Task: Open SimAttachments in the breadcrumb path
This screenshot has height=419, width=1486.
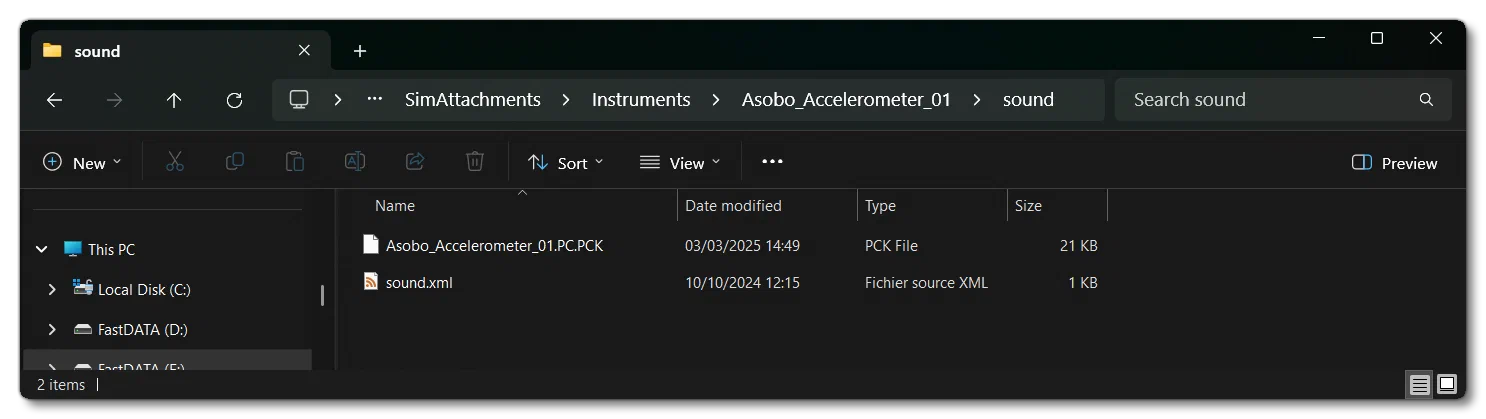Action: 472,100
